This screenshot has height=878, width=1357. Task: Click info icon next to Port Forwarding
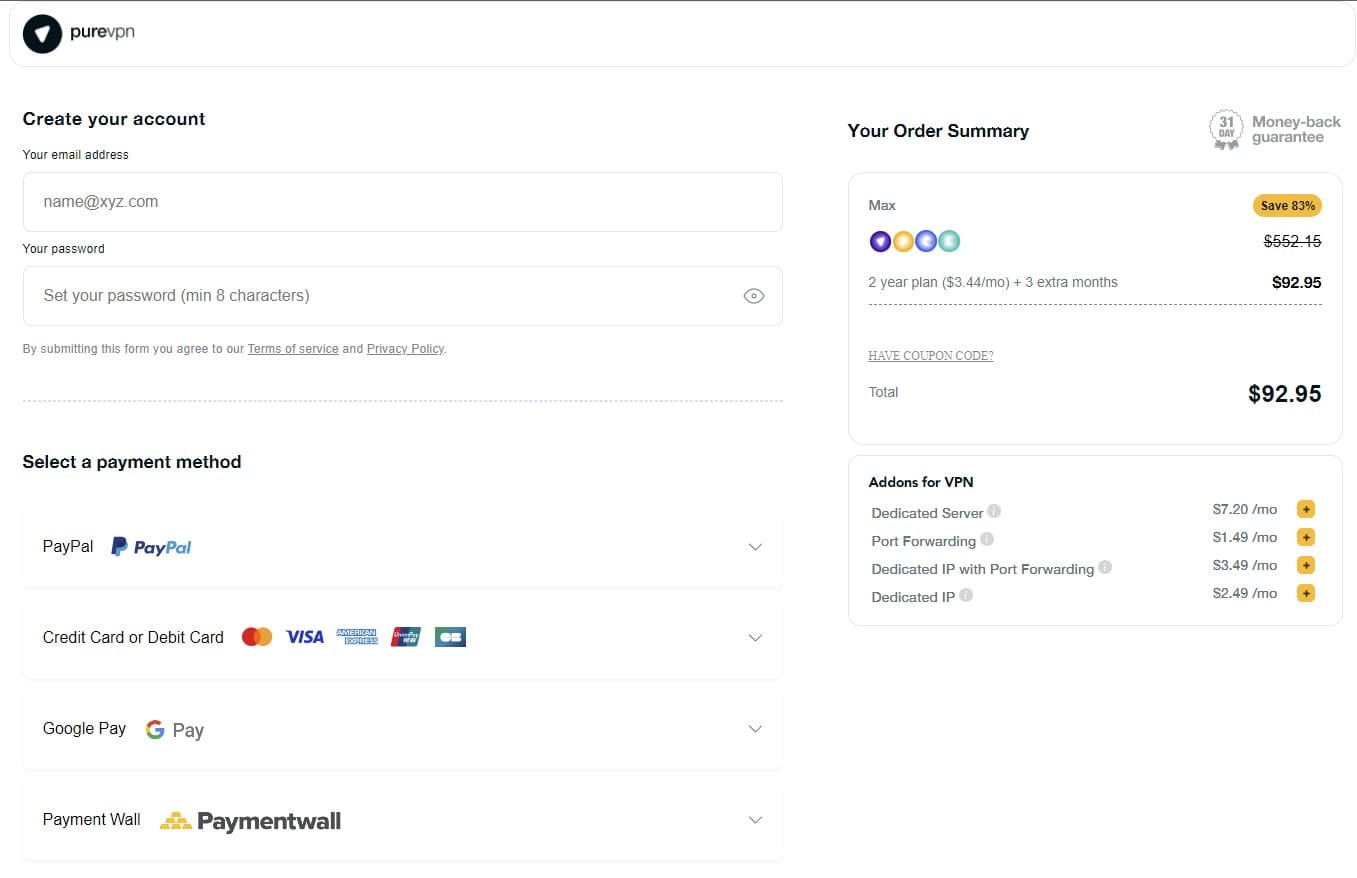[x=987, y=539]
